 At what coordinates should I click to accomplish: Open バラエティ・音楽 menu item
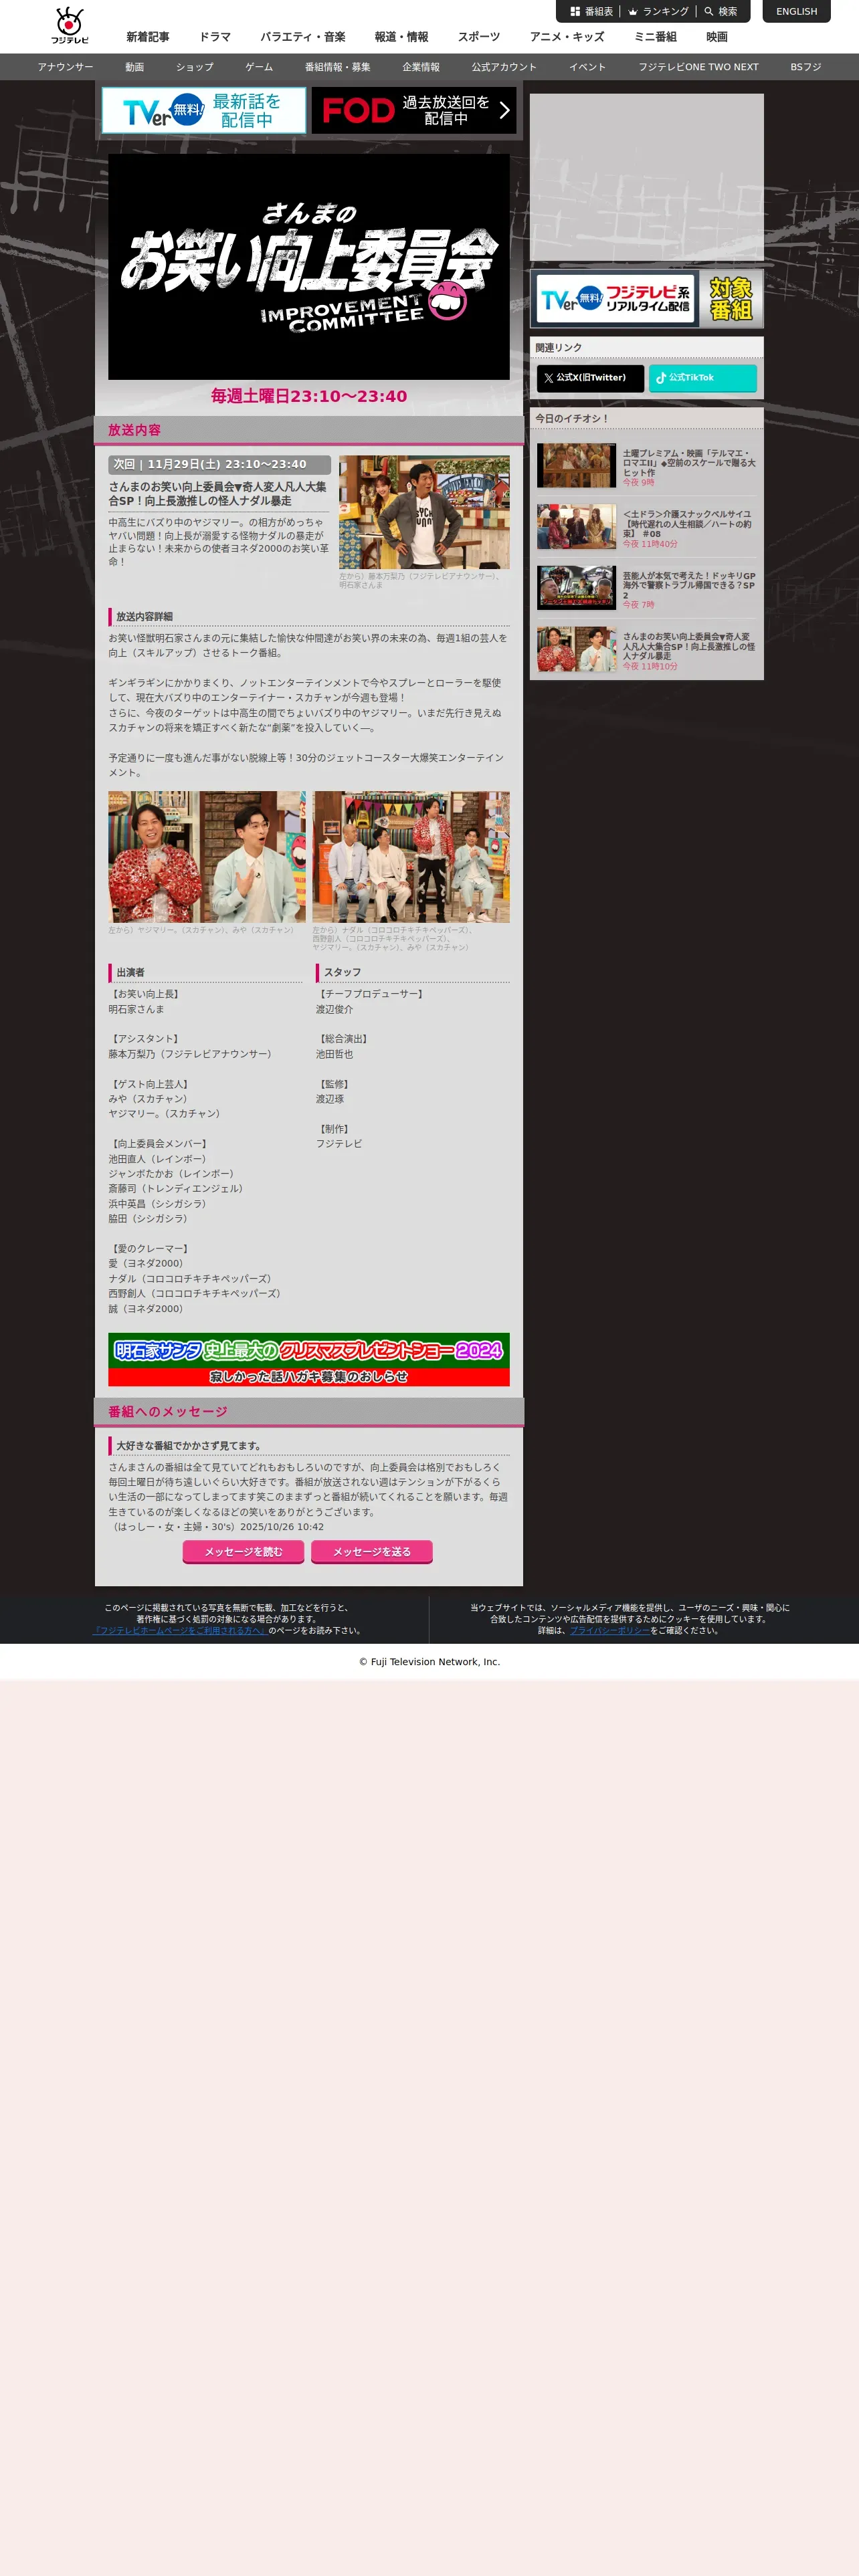tap(303, 37)
